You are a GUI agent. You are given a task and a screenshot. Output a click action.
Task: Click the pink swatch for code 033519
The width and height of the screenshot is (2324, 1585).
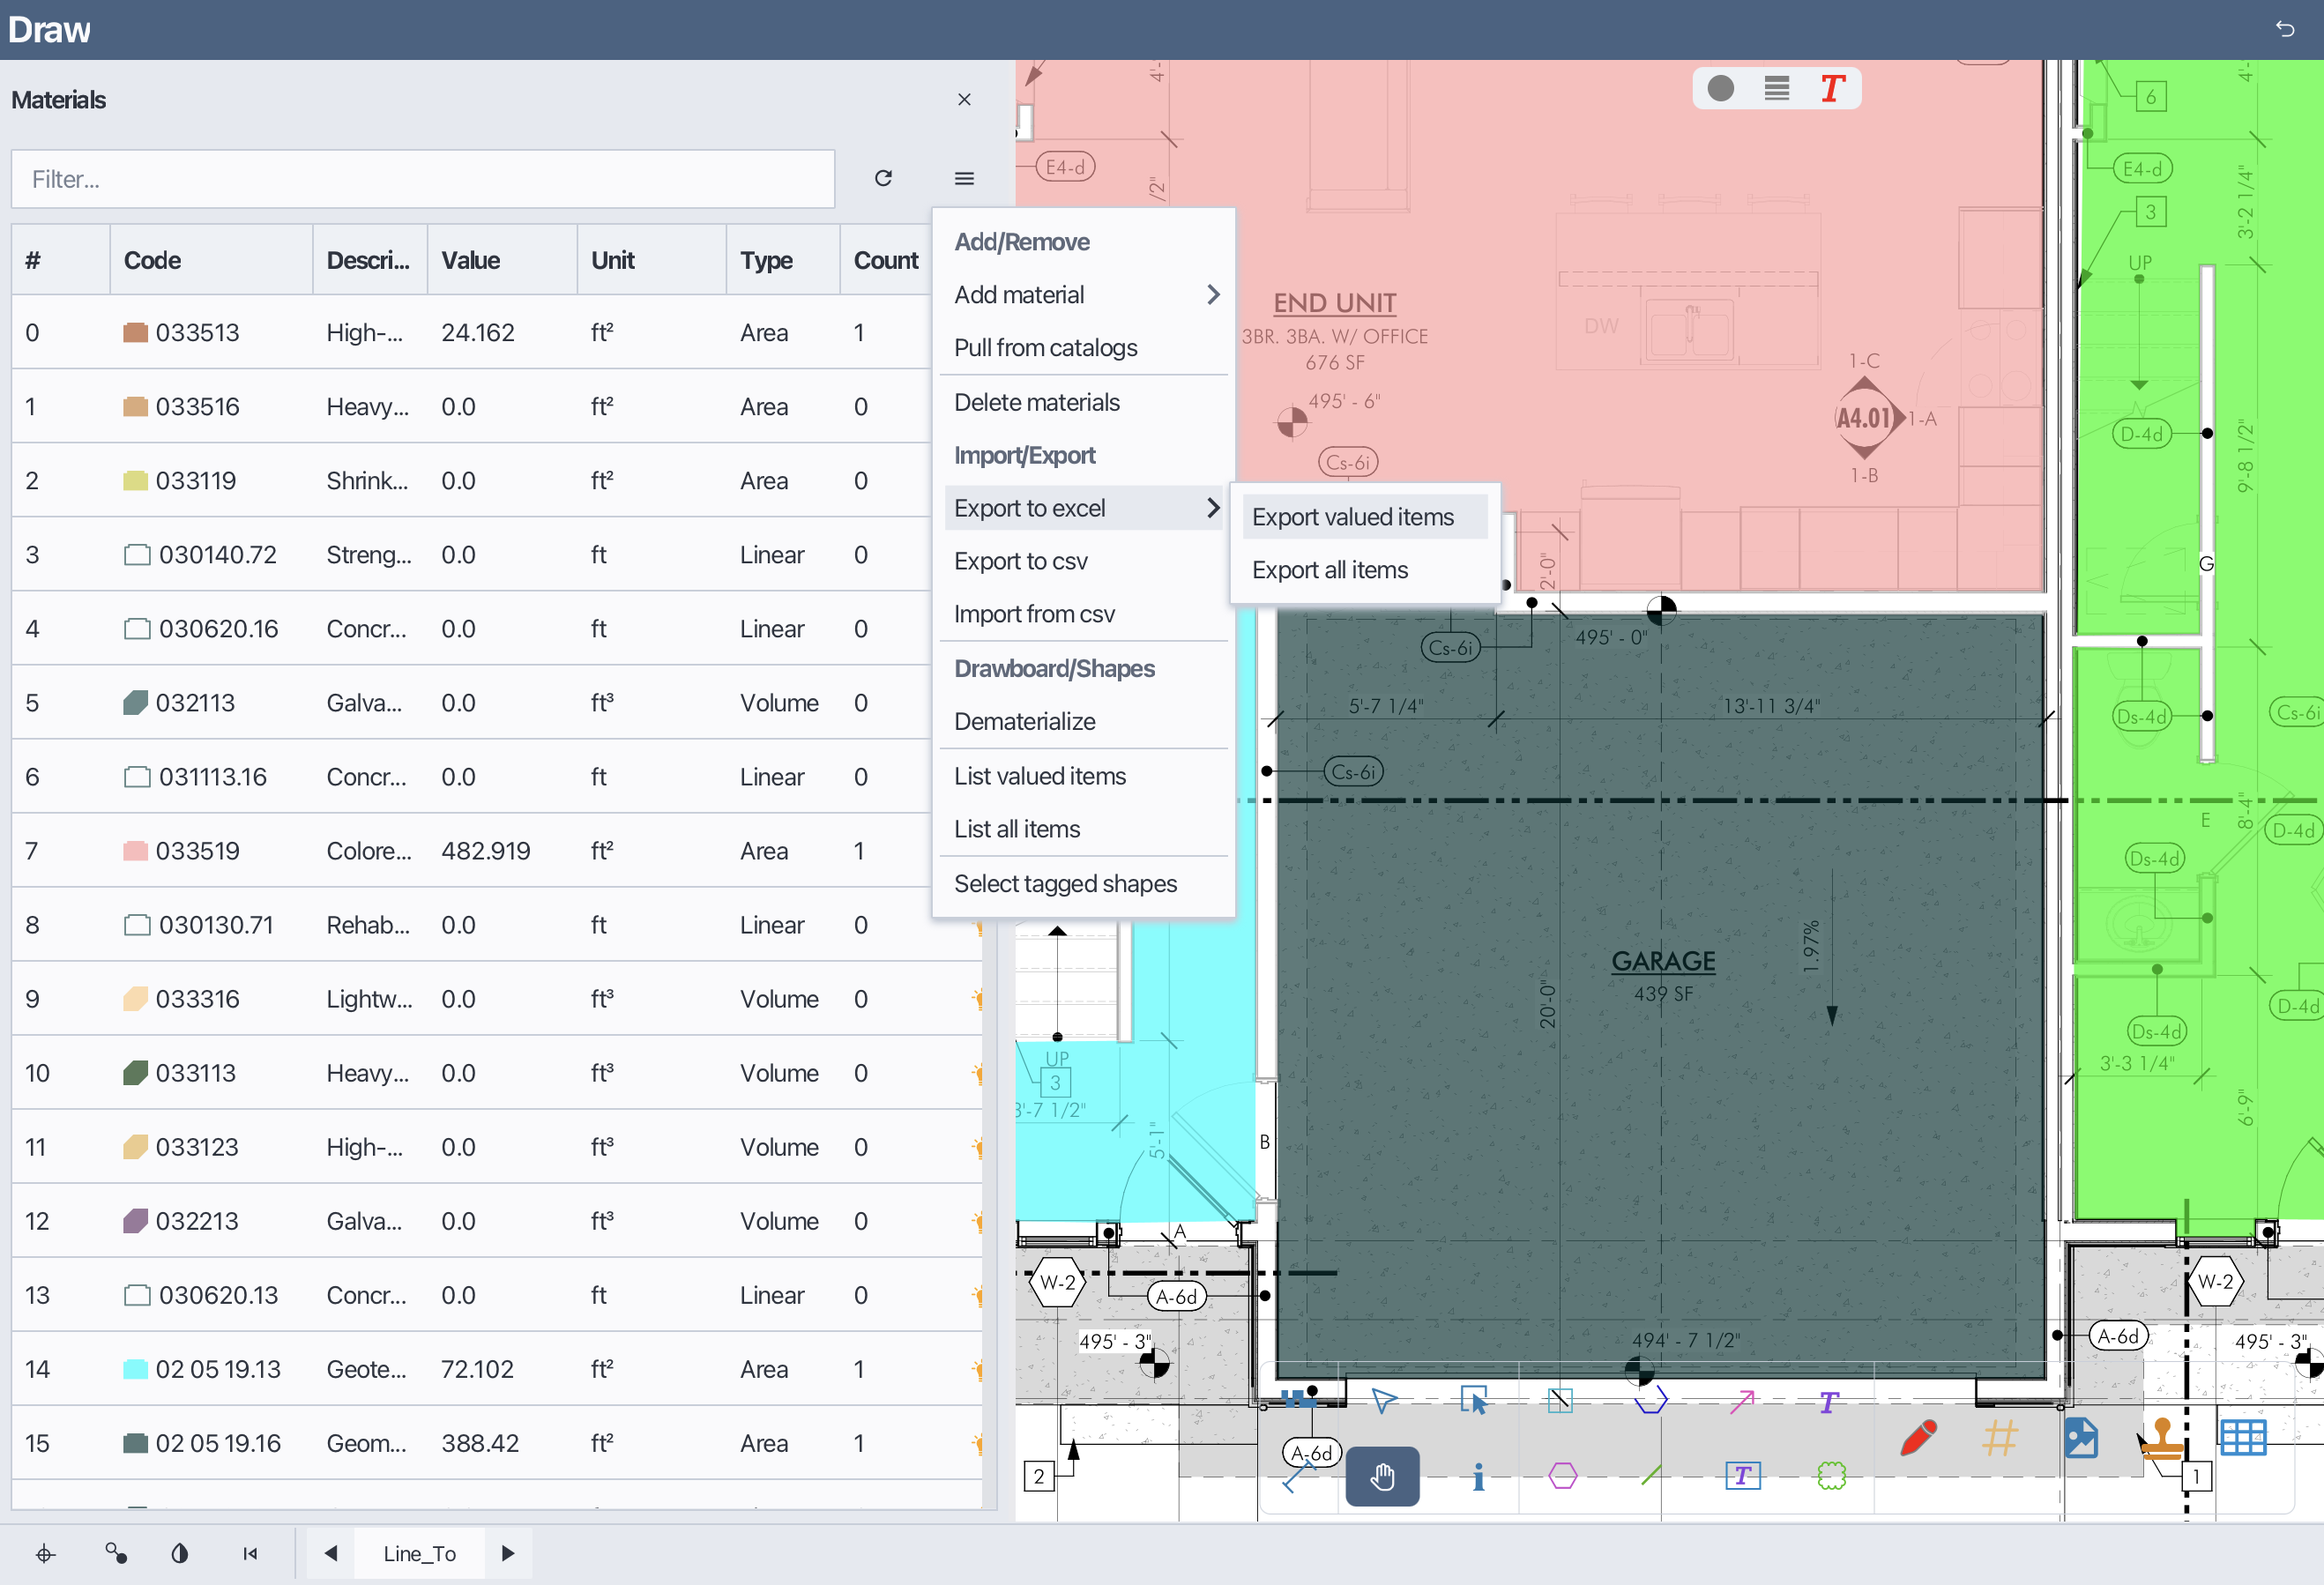[137, 850]
